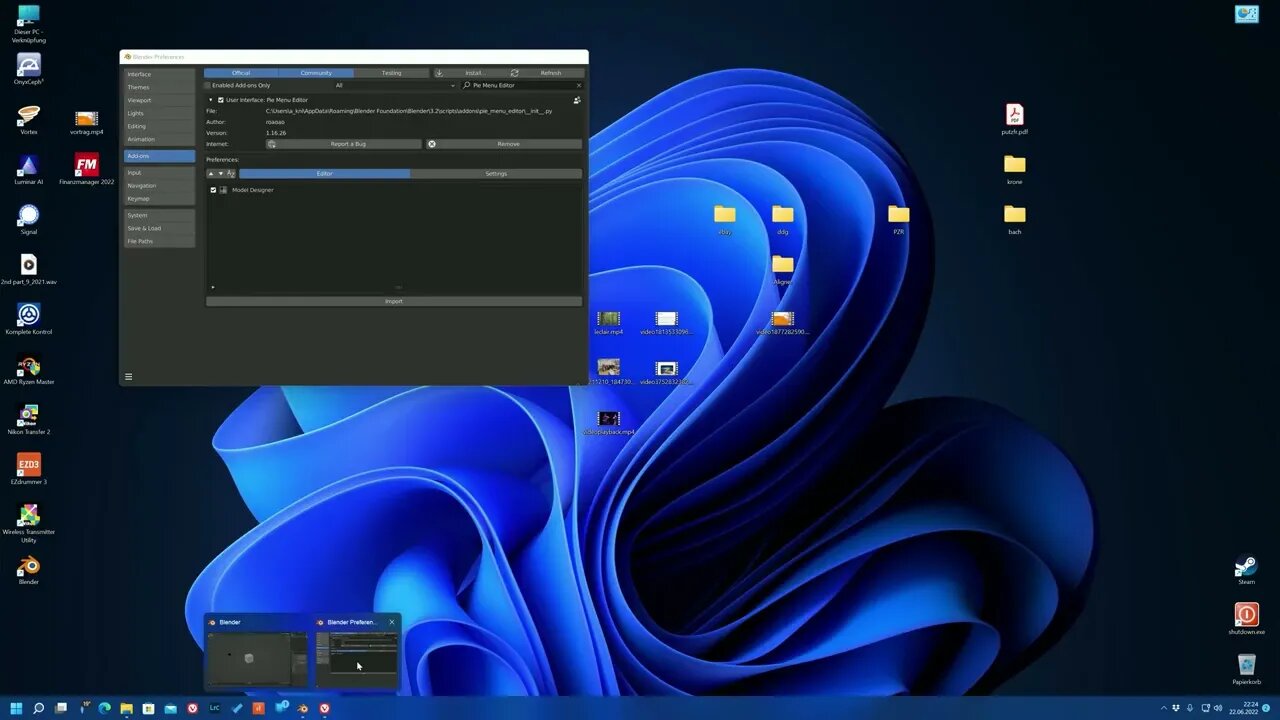The width and height of the screenshot is (1280, 720).
Task: Uncheck the Model Designer pie menu checkbox
Action: [x=213, y=190]
